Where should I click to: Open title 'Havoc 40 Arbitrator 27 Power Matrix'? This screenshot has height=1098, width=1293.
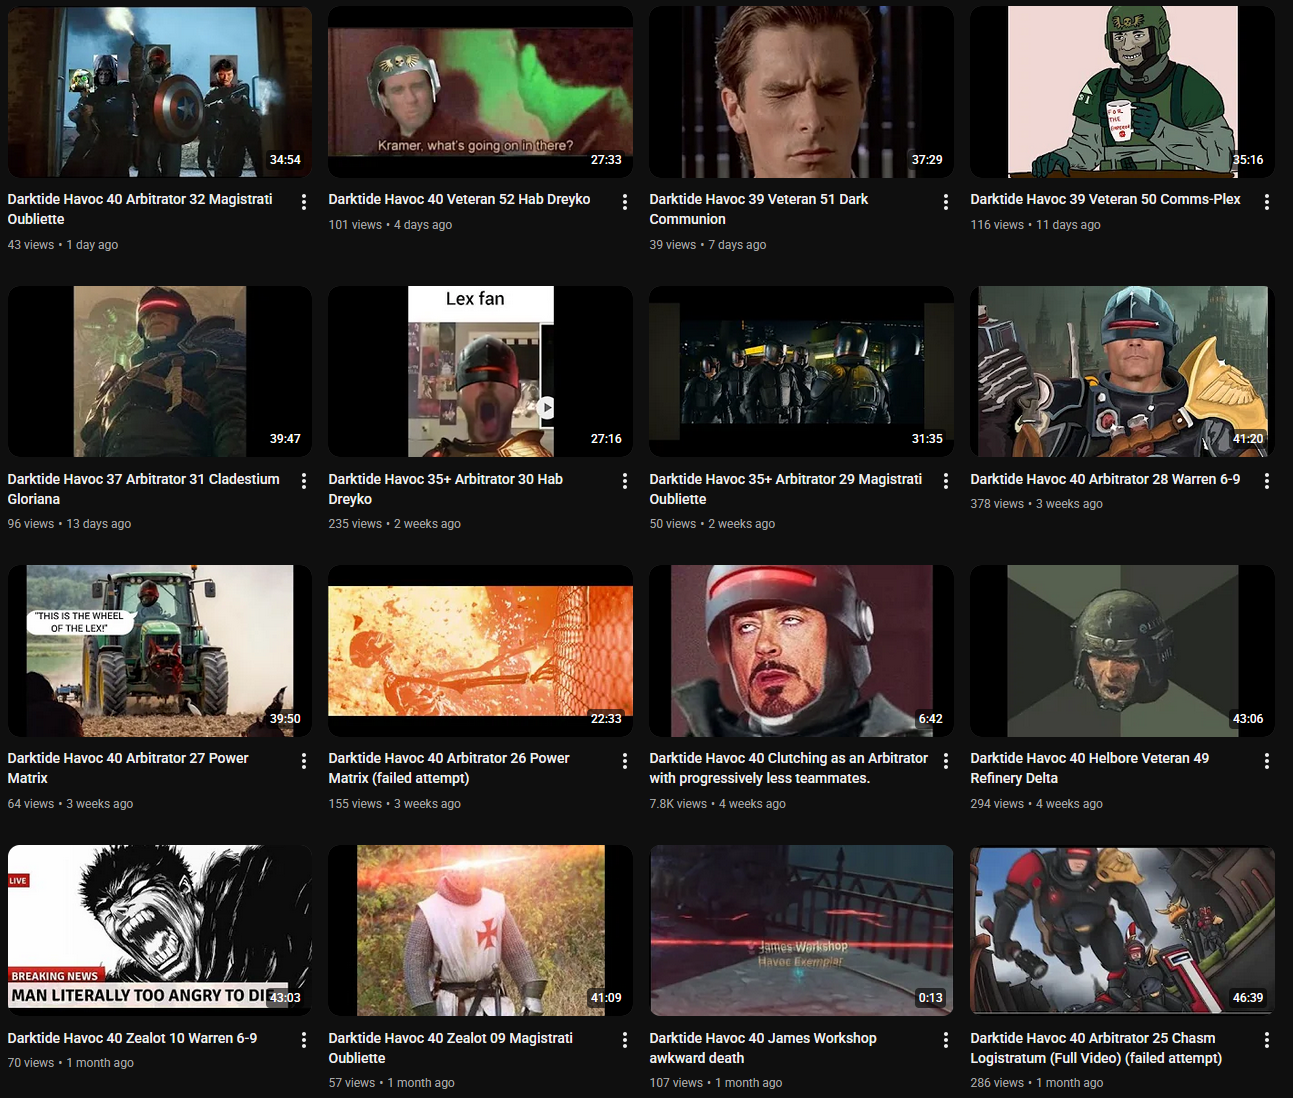pyautogui.click(x=128, y=768)
